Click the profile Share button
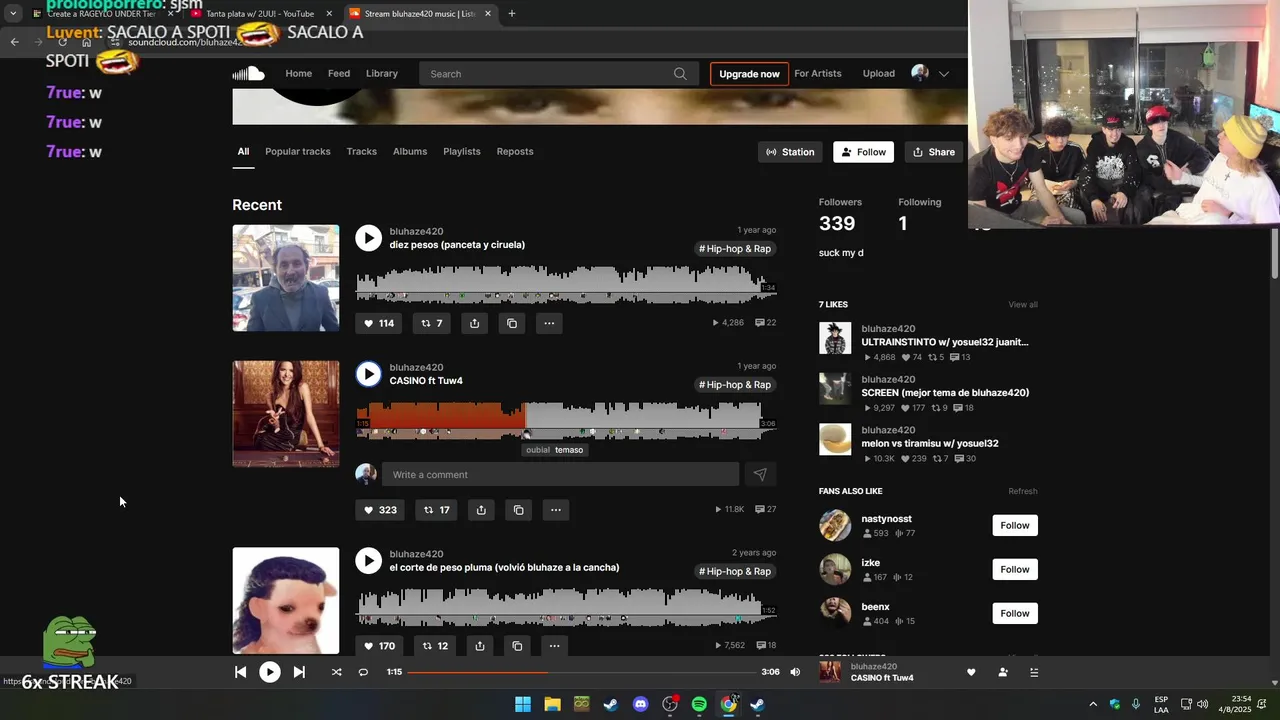The image size is (1280, 720). (x=934, y=152)
